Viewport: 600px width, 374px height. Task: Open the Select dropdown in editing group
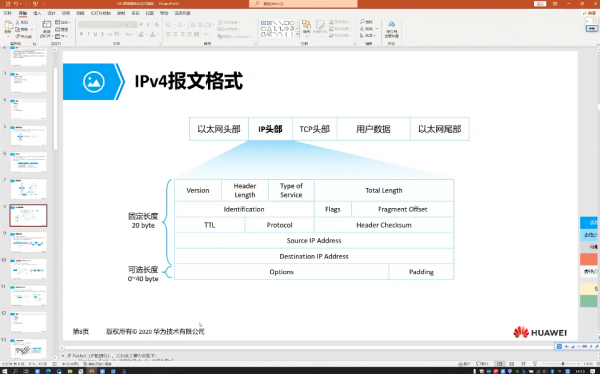(x=367, y=36)
